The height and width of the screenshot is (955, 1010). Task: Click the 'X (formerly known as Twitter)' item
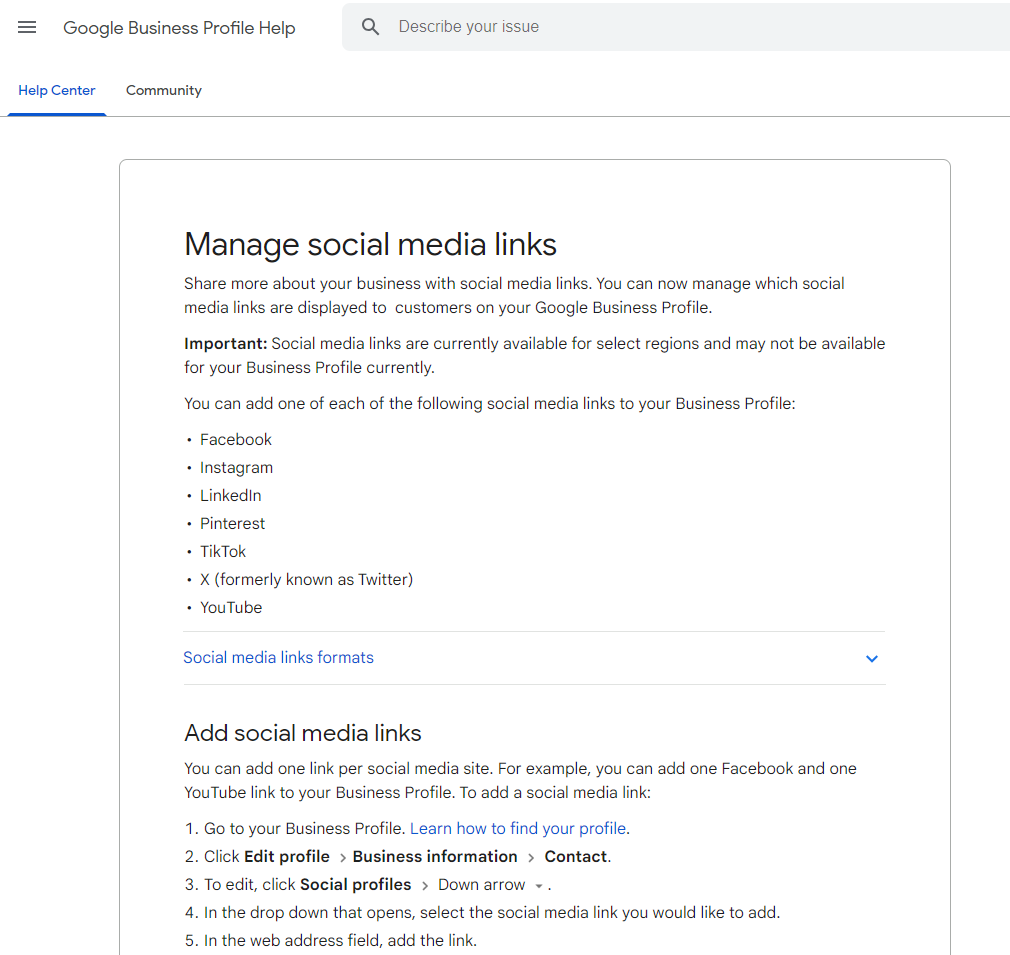click(x=306, y=579)
